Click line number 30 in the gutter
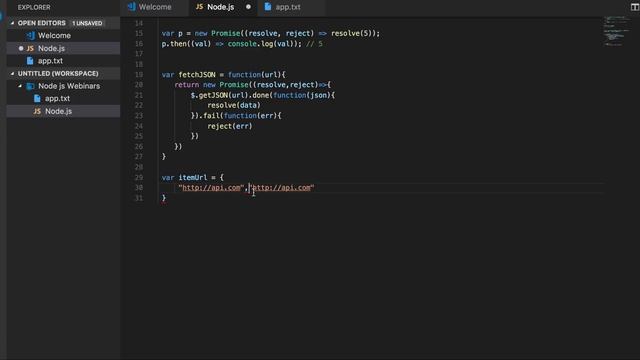This screenshot has height=360, width=640. (x=139, y=188)
